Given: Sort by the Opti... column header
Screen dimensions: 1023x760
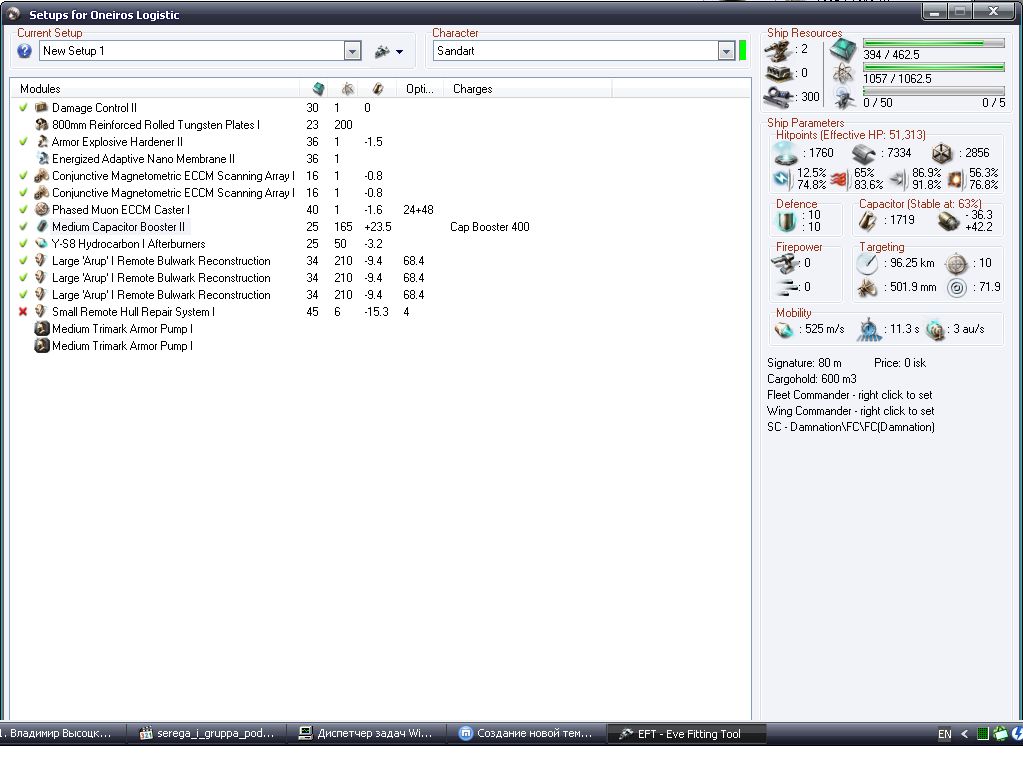Looking at the screenshot, I should (420, 89).
